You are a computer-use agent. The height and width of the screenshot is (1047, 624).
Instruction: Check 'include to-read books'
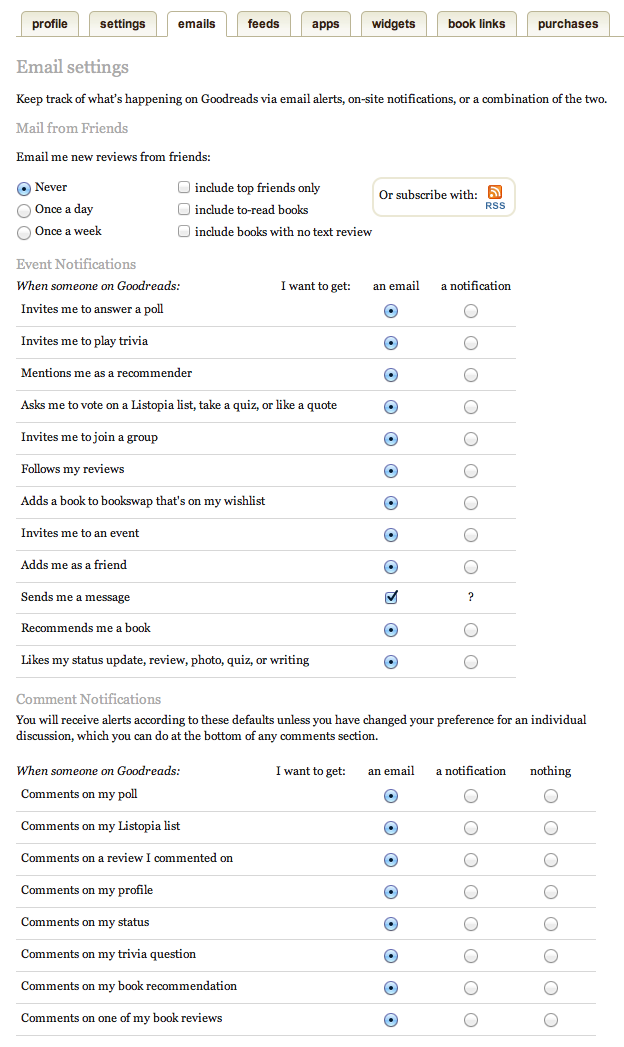pyautogui.click(x=184, y=209)
